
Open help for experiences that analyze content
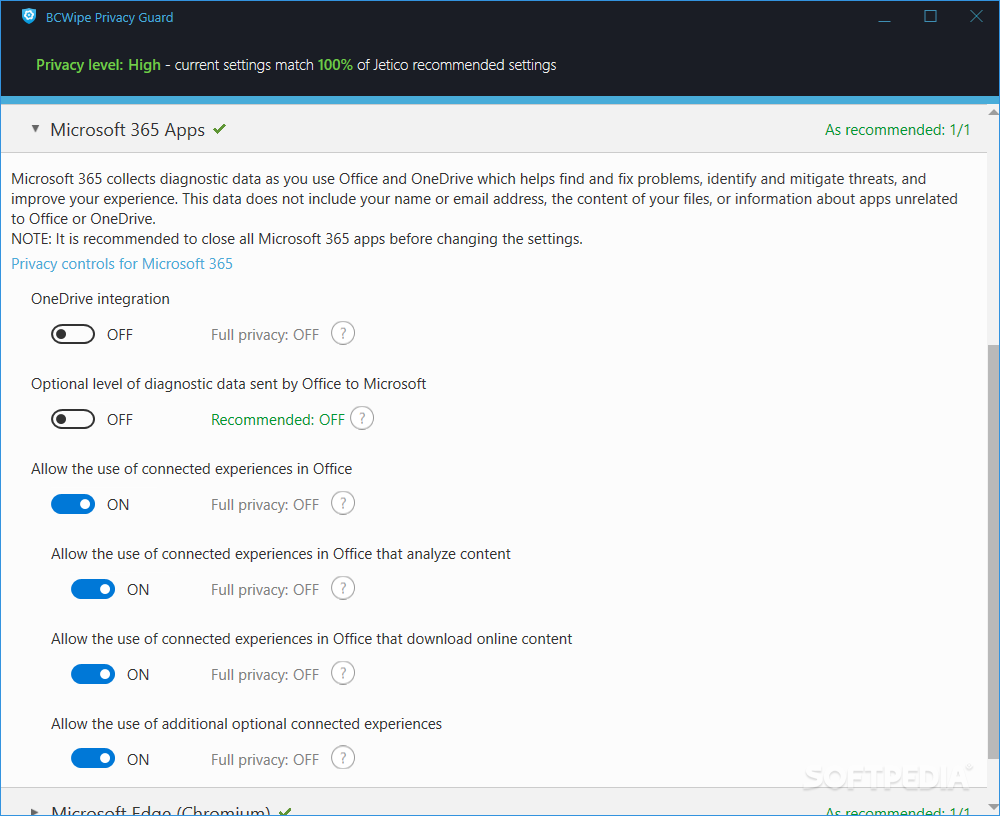coord(343,588)
